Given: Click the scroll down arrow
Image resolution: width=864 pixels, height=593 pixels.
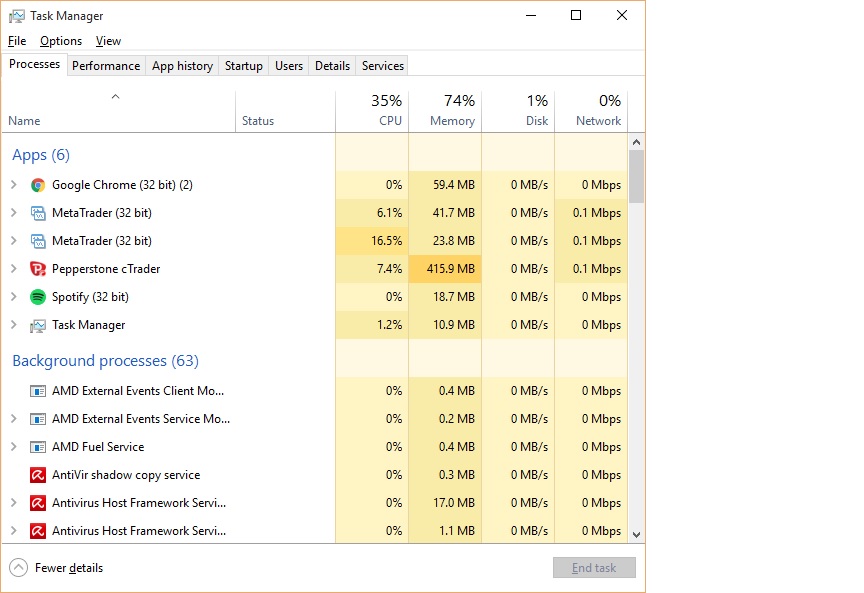Looking at the screenshot, I should [x=636, y=535].
